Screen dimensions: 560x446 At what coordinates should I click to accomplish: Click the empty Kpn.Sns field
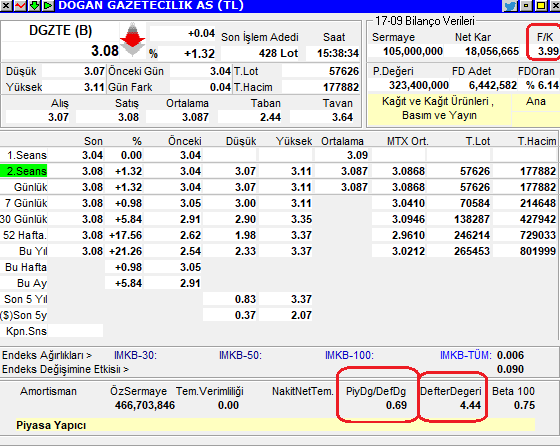pos(75,331)
